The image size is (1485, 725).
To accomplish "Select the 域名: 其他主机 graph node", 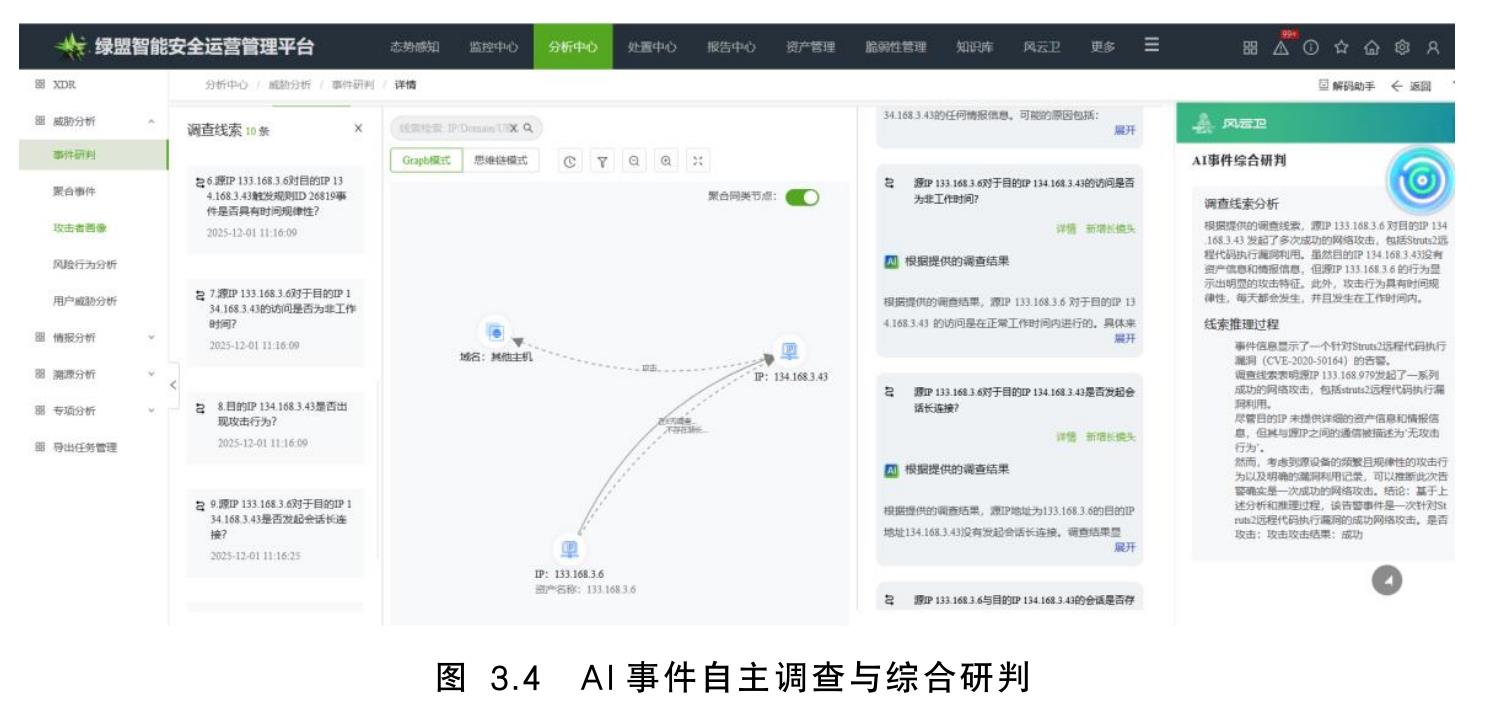I will [x=495, y=333].
